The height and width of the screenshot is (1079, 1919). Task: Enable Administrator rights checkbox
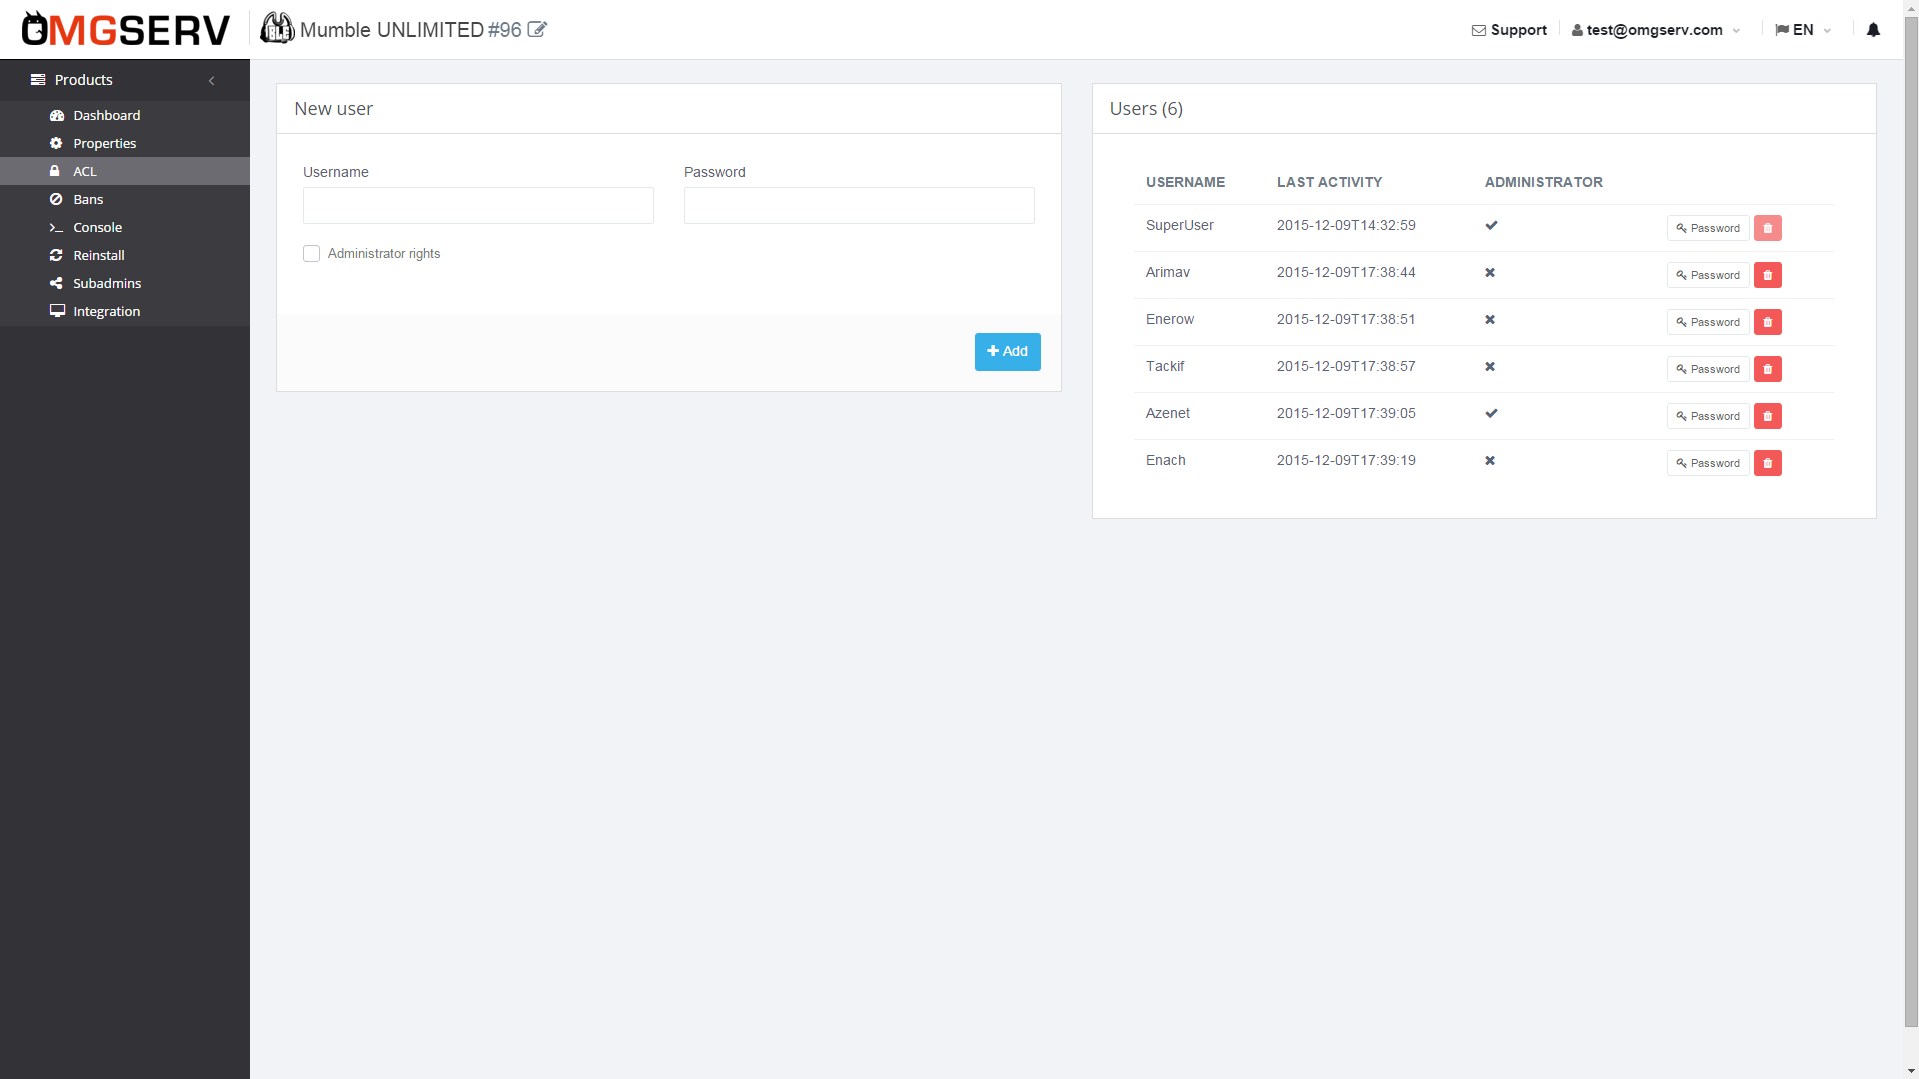tap(312, 254)
